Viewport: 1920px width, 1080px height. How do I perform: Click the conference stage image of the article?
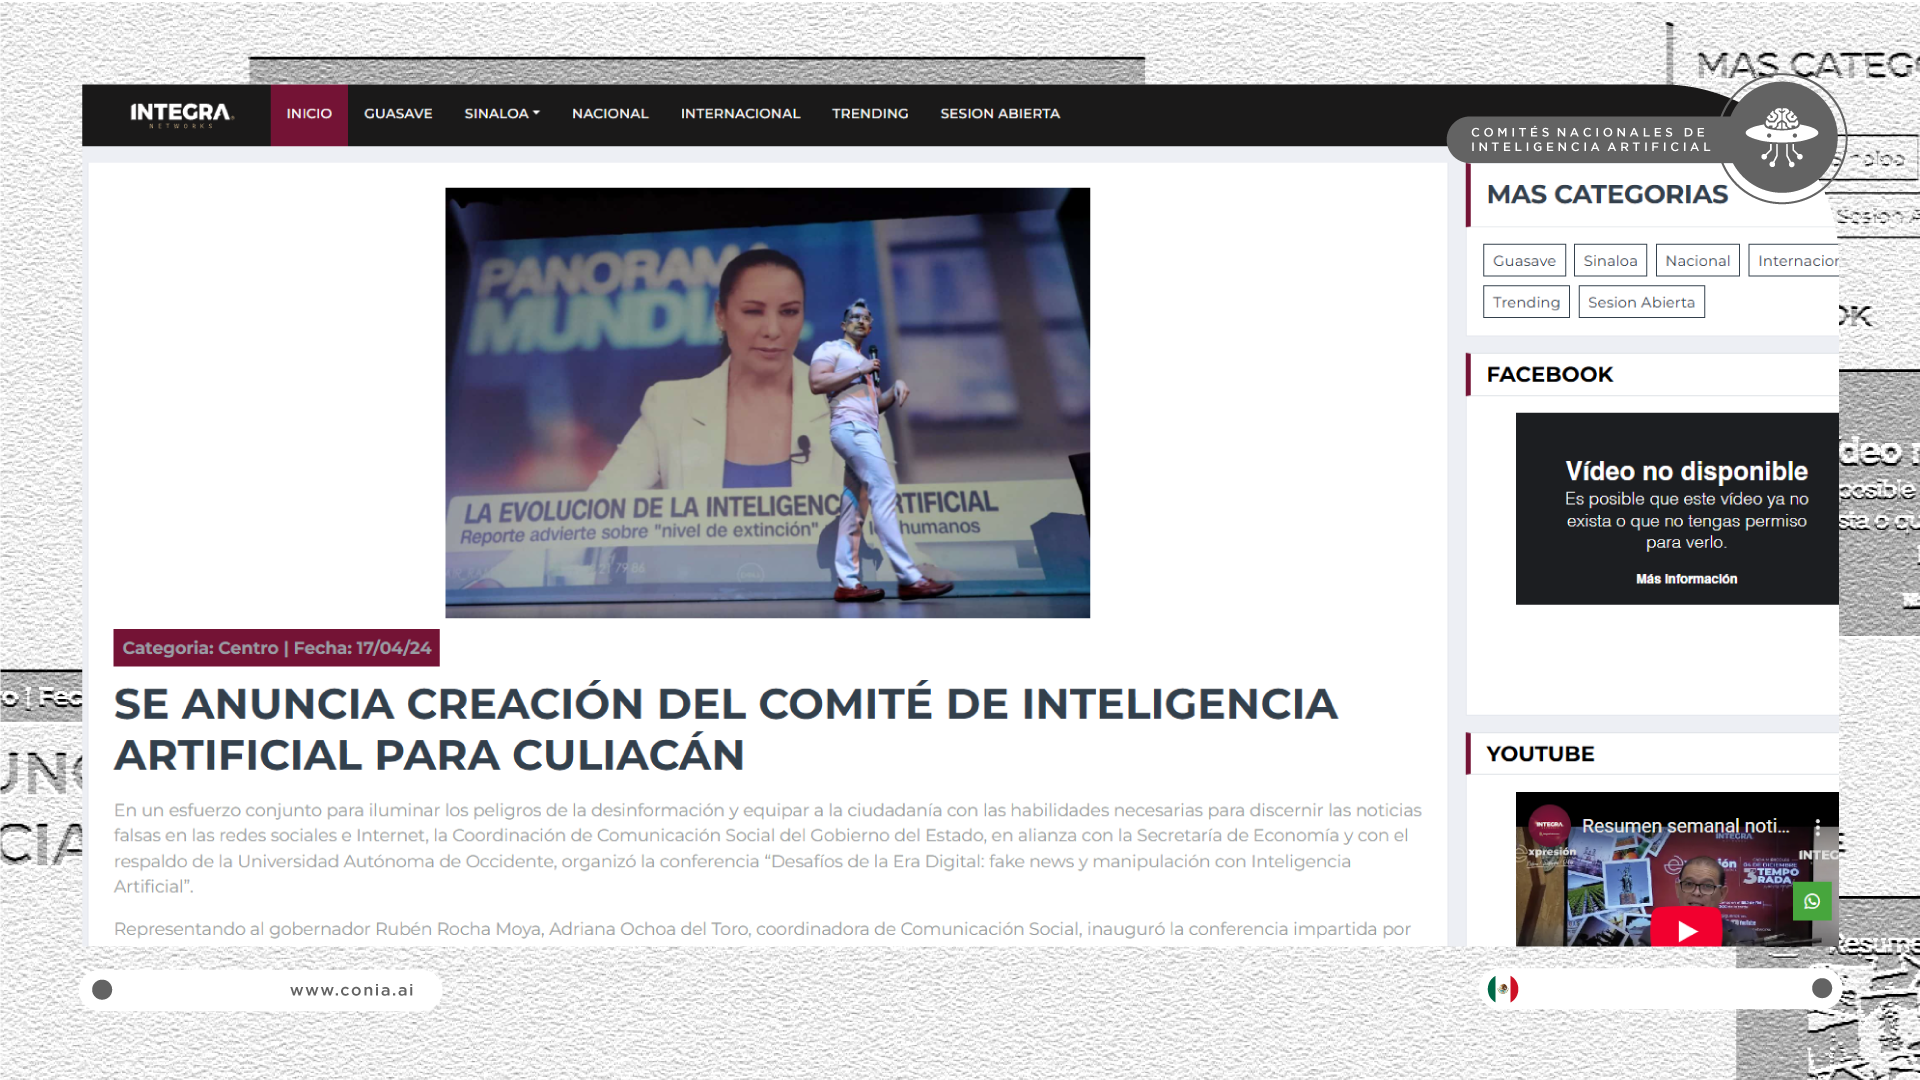(x=767, y=402)
